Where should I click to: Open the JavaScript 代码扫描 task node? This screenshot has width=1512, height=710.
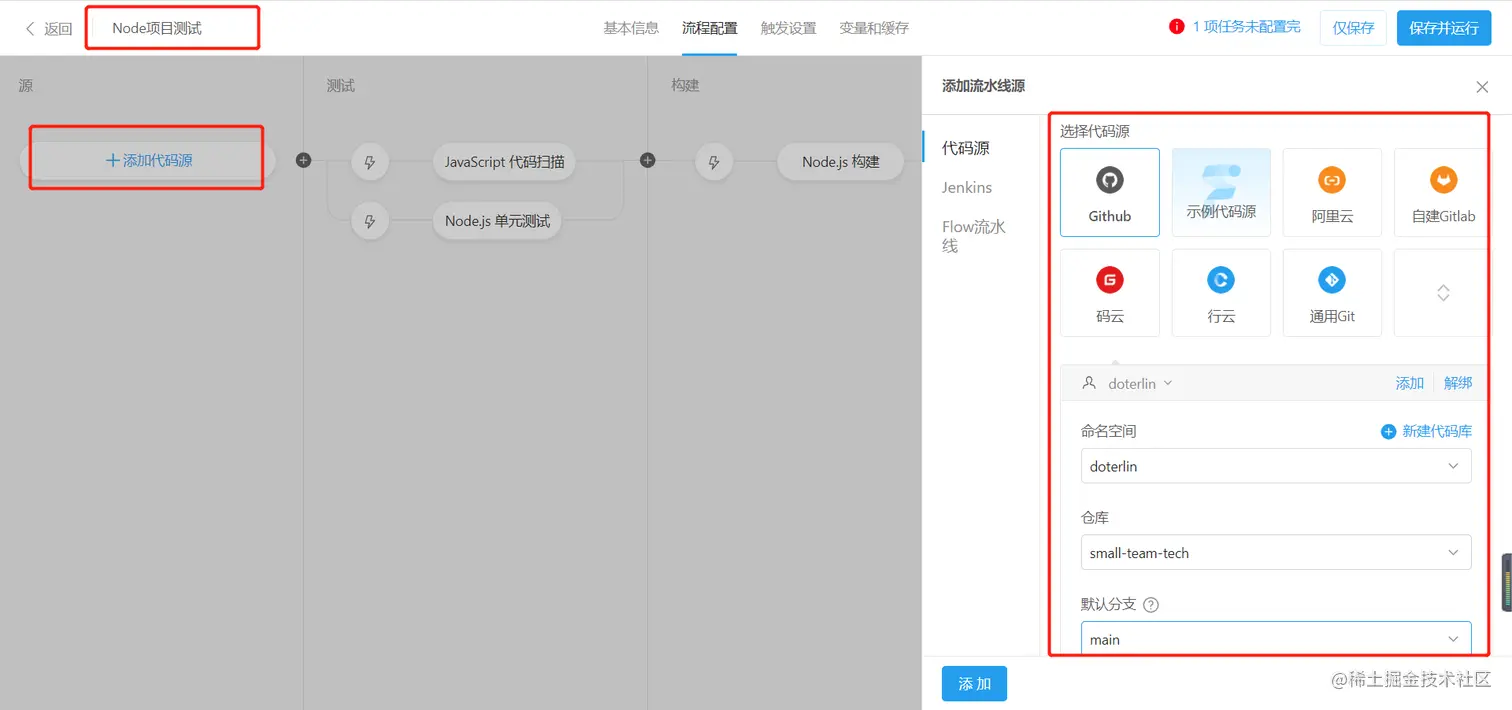504,161
